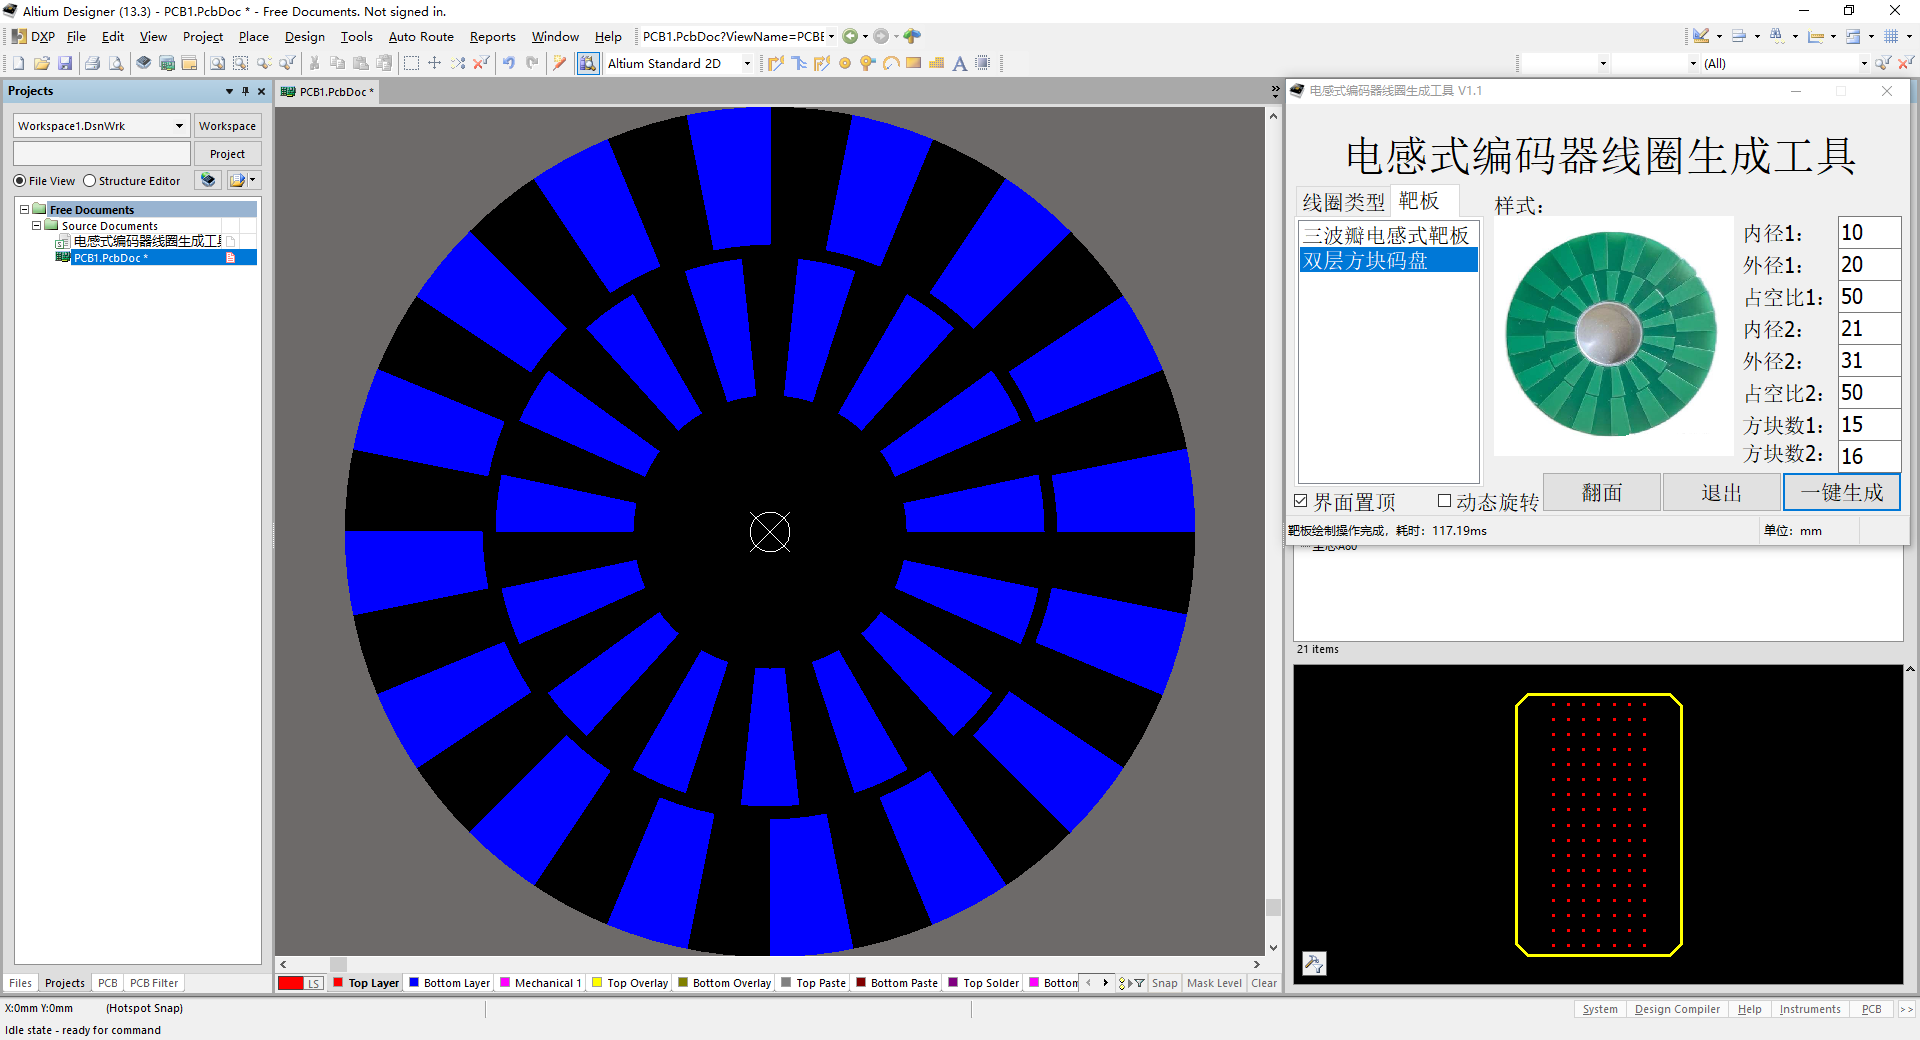Save the current PCB document
This screenshot has width=1920, height=1040.
coord(64,63)
